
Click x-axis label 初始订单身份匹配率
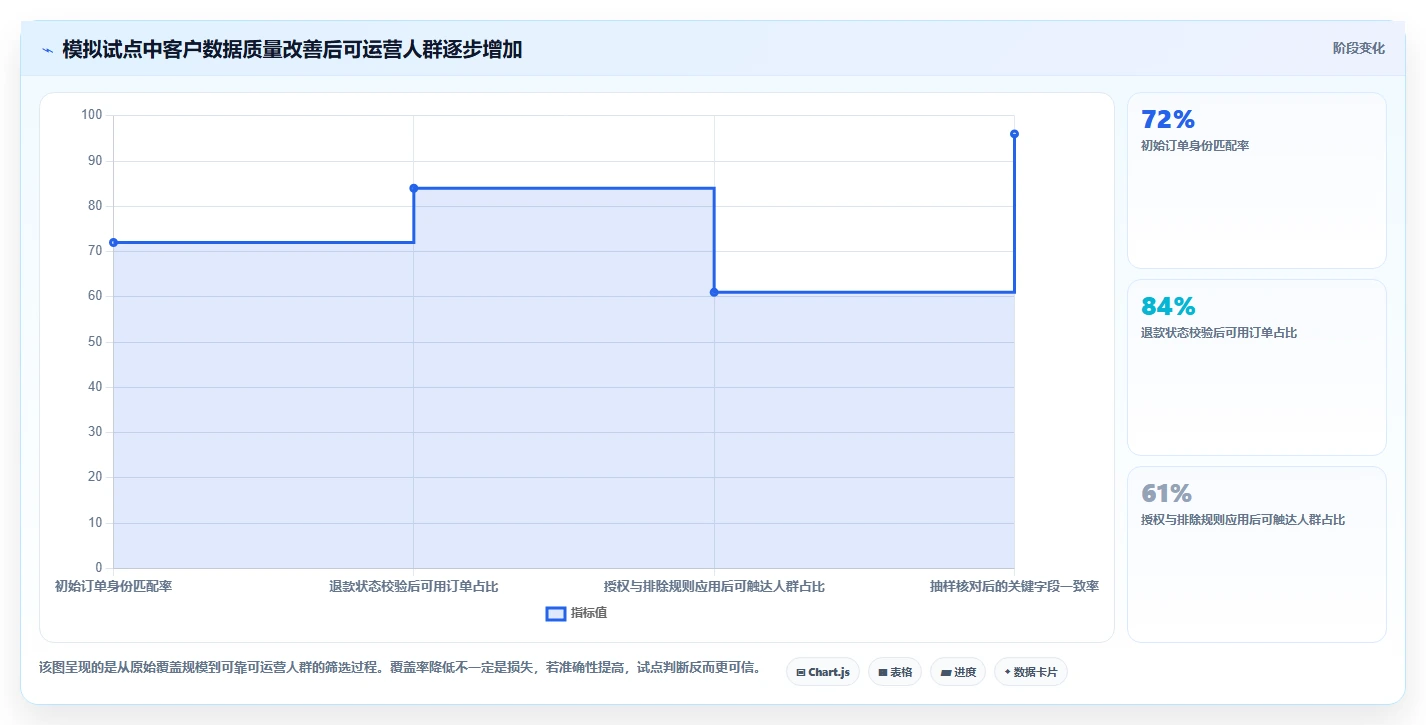pyautogui.click(x=113, y=586)
